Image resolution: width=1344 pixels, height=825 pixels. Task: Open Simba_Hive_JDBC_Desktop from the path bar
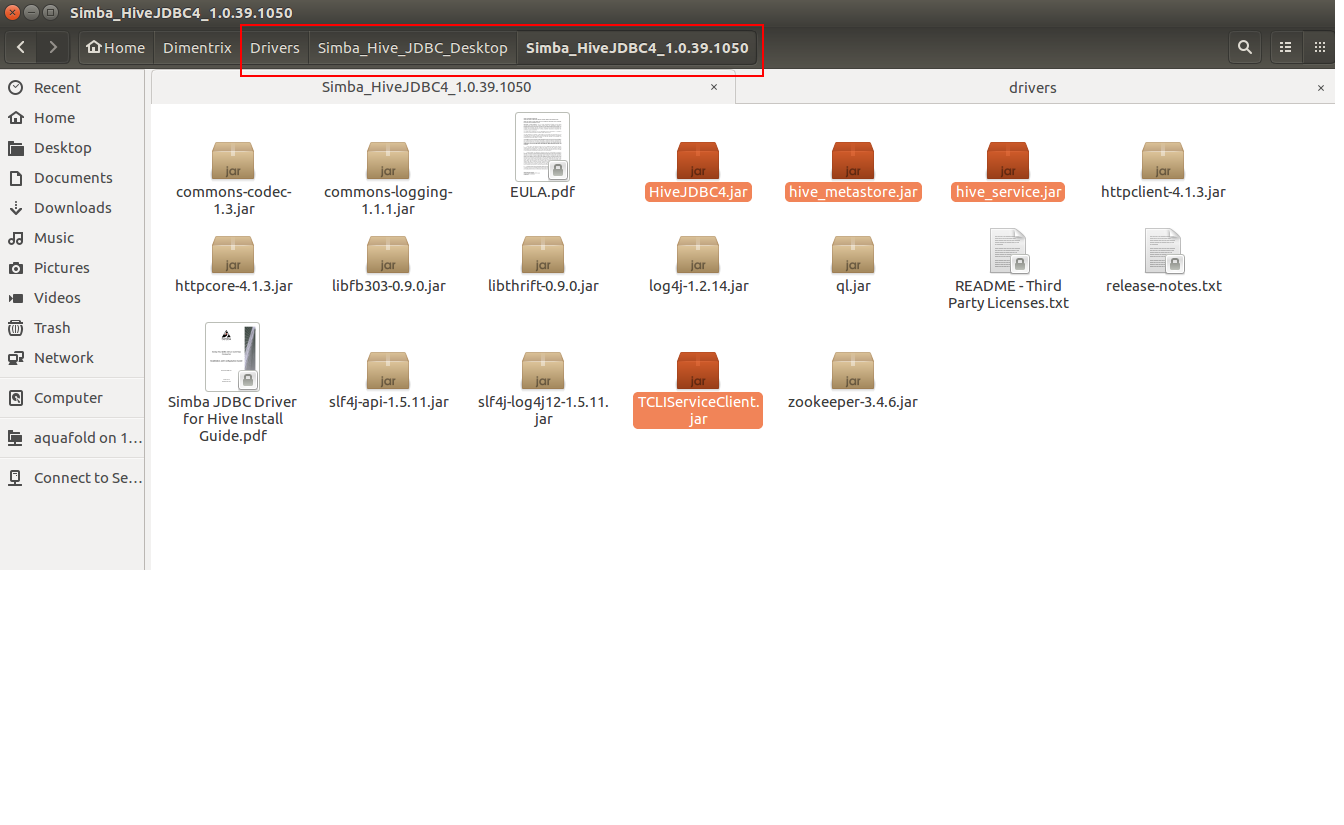pyautogui.click(x=413, y=47)
